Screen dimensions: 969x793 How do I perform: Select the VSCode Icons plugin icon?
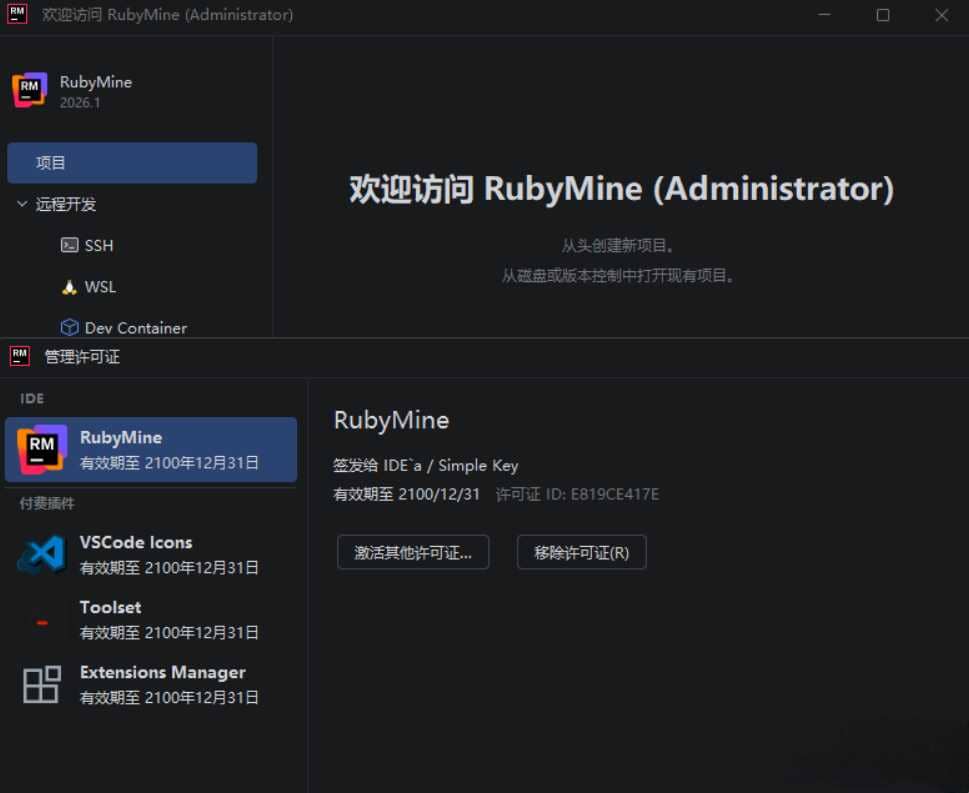tap(40, 554)
